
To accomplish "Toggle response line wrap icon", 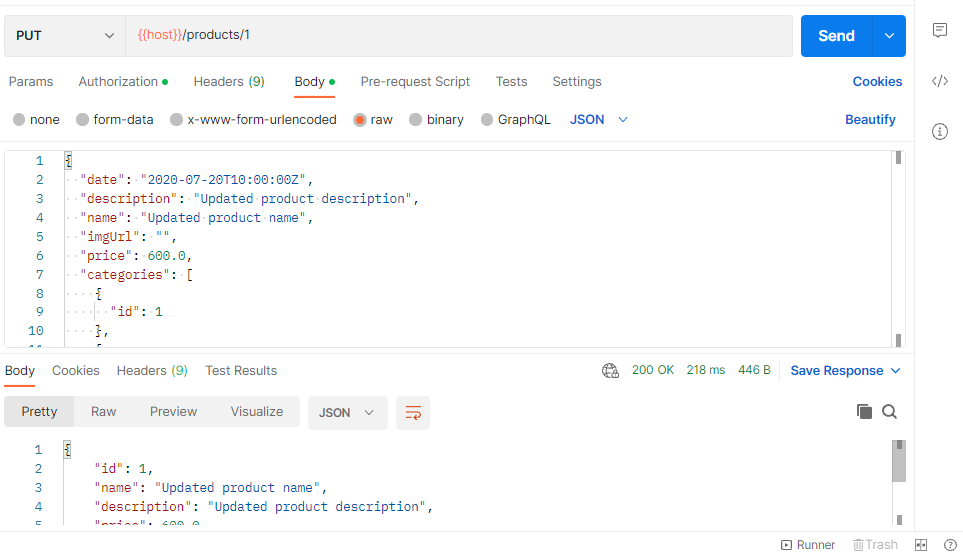I will [x=413, y=413].
